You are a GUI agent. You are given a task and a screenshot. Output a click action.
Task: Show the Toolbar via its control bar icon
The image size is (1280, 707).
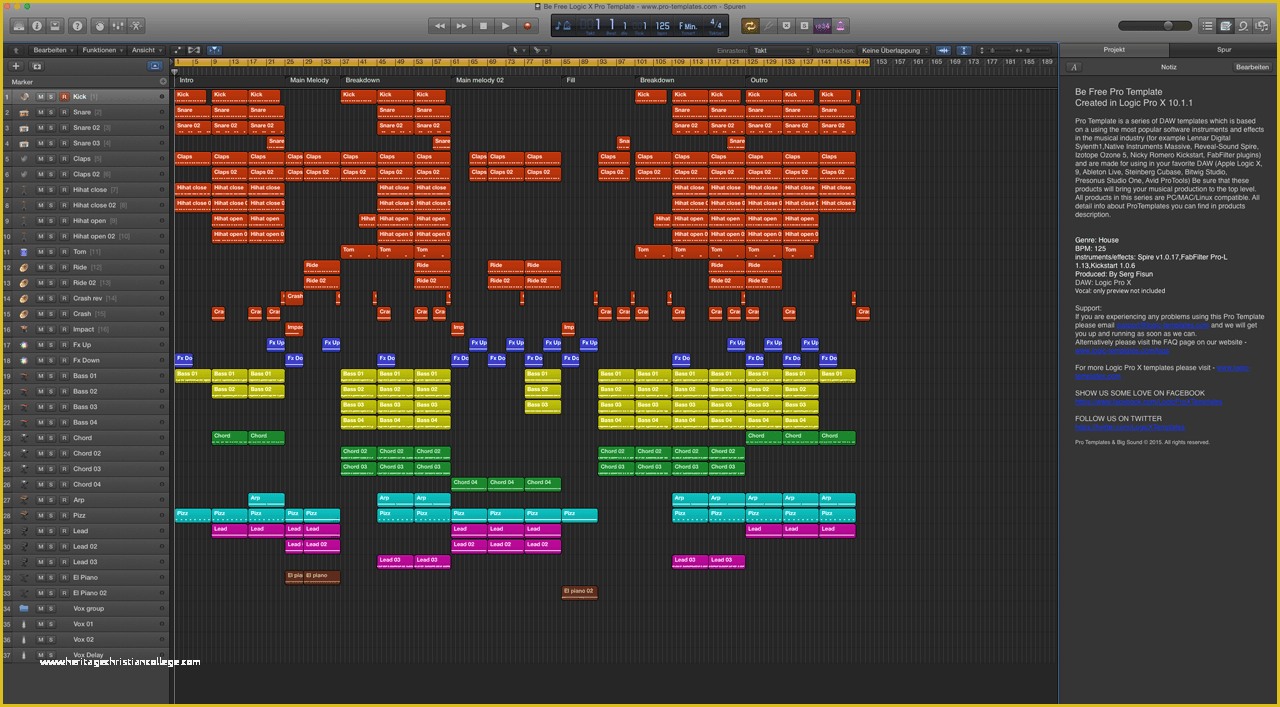(x=54, y=25)
